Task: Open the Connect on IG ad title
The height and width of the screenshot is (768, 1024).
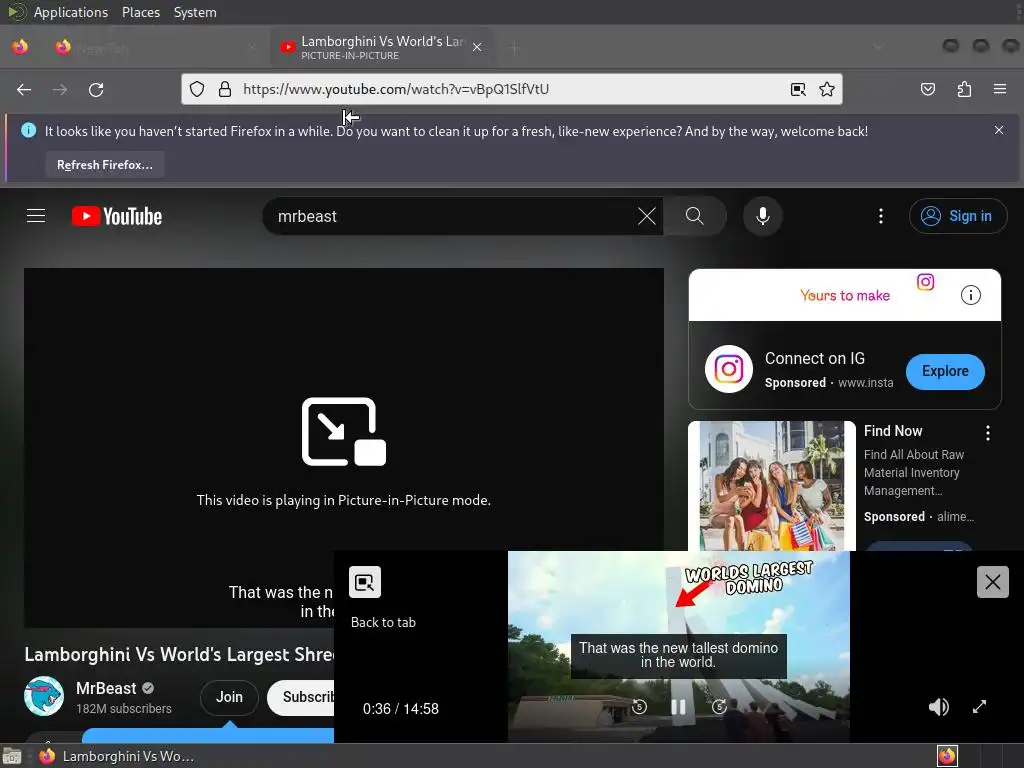Action: click(x=814, y=359)
